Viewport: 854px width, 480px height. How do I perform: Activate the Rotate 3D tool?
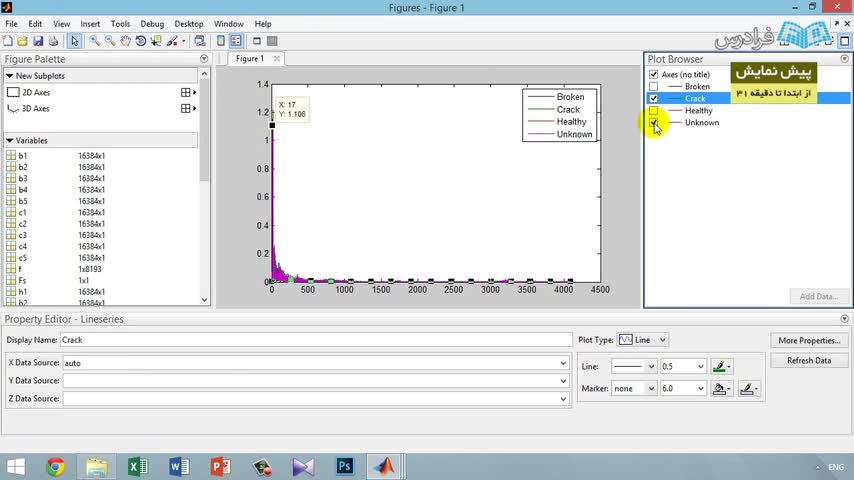[x=141, y=41]
